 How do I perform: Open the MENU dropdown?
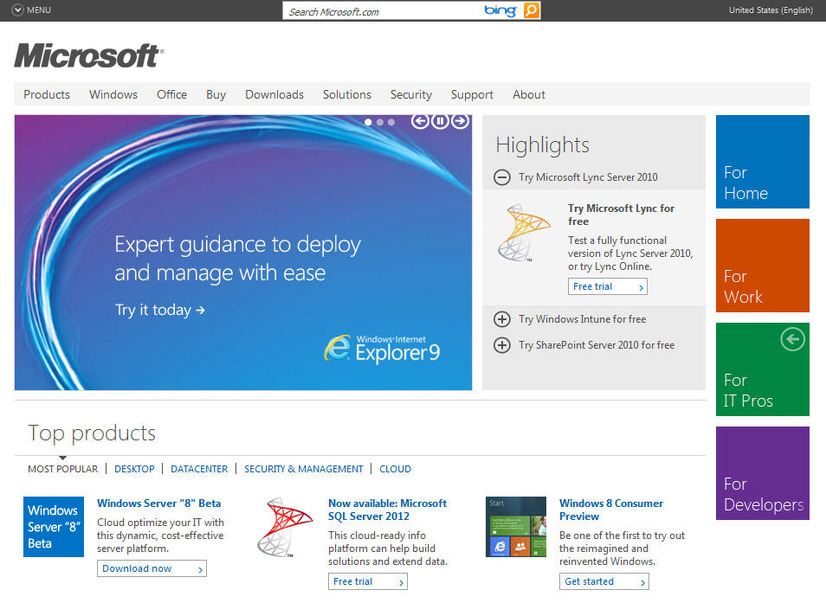[32, 10]
